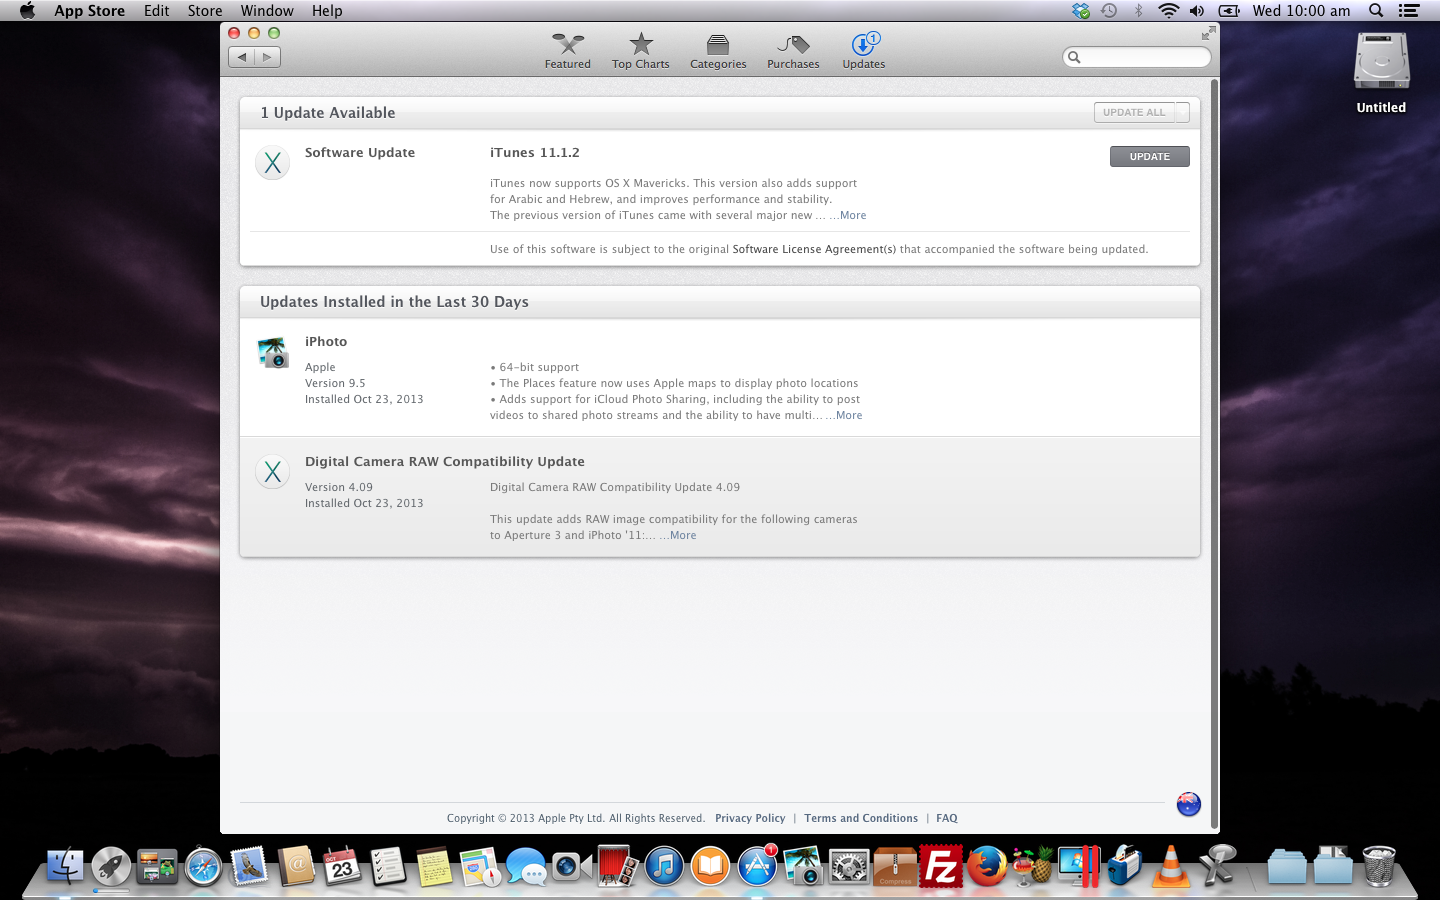The height and width of the screenshot is (900, 1440).
Task: Click the Bluetooth menu bar icon
Action: 1138,11
